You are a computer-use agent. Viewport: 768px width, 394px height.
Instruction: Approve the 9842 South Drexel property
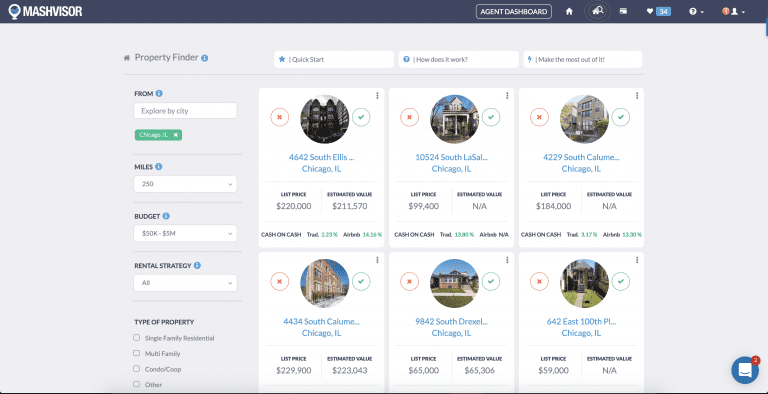coord(491,281)
